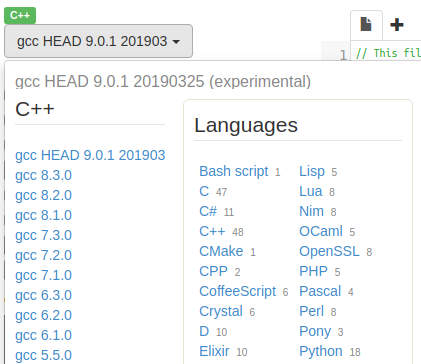Choose C++ in Languages list
The height and width of the screenshot is (364, 421).
coord(212,231)
